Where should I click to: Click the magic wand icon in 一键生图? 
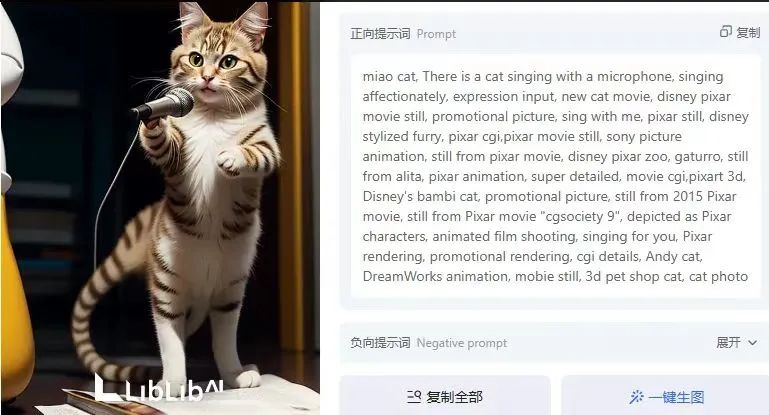coord(636,397)
